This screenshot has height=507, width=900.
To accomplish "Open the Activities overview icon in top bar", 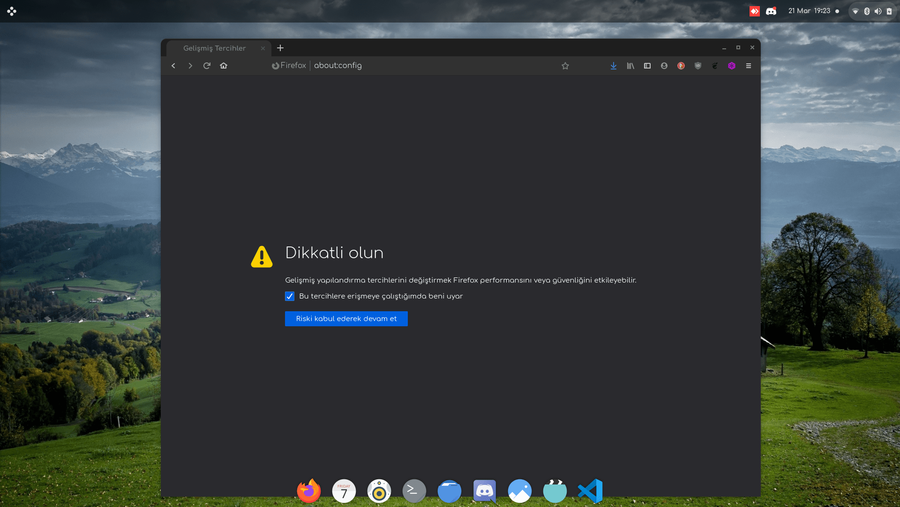I will click(x=11, y=11).
